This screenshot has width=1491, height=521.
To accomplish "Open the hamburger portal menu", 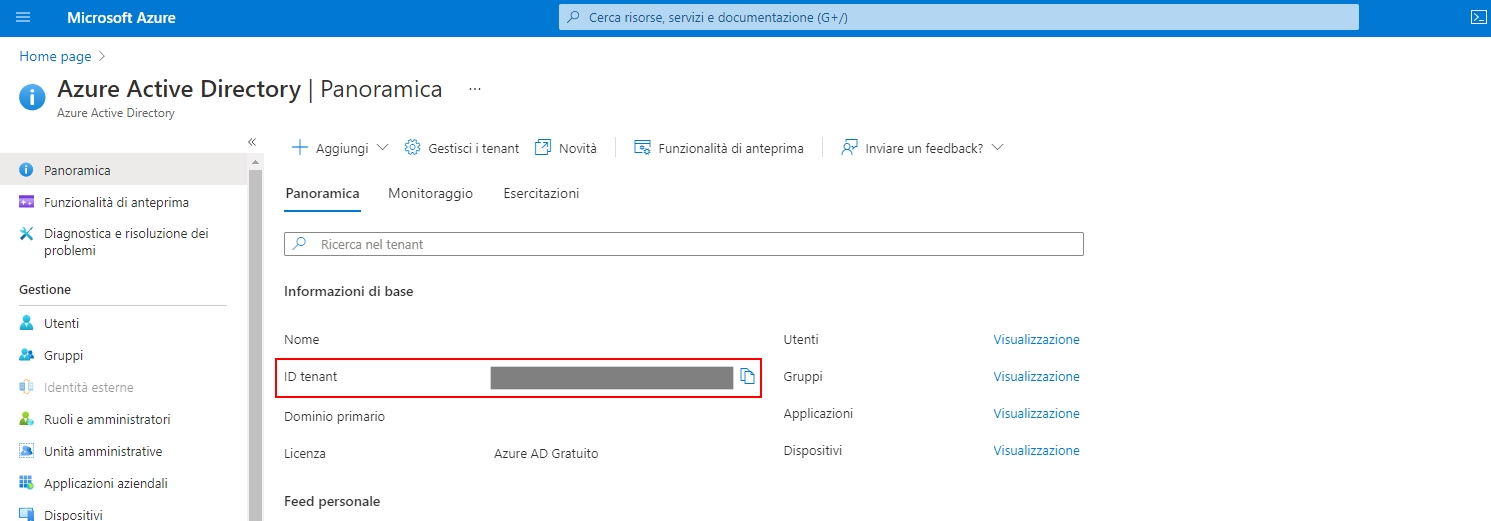I will [x=23, y=18].
